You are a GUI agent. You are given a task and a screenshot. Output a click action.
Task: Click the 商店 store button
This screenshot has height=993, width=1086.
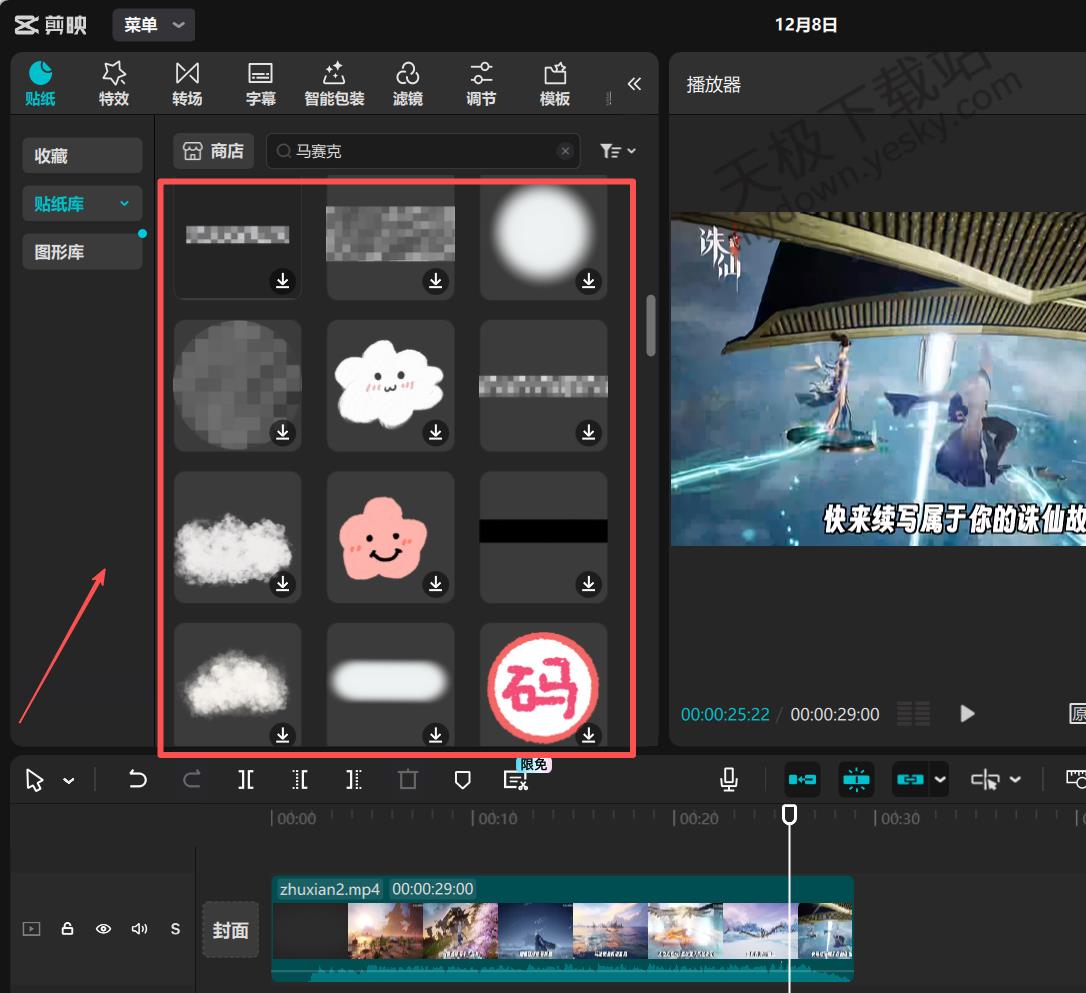(213, 151)
